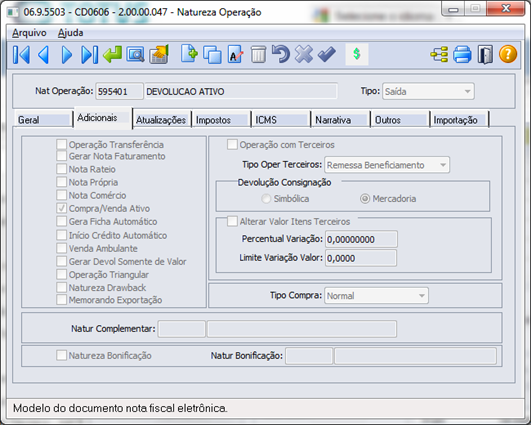Open the Arquivo menu

[x=29, y=33]
